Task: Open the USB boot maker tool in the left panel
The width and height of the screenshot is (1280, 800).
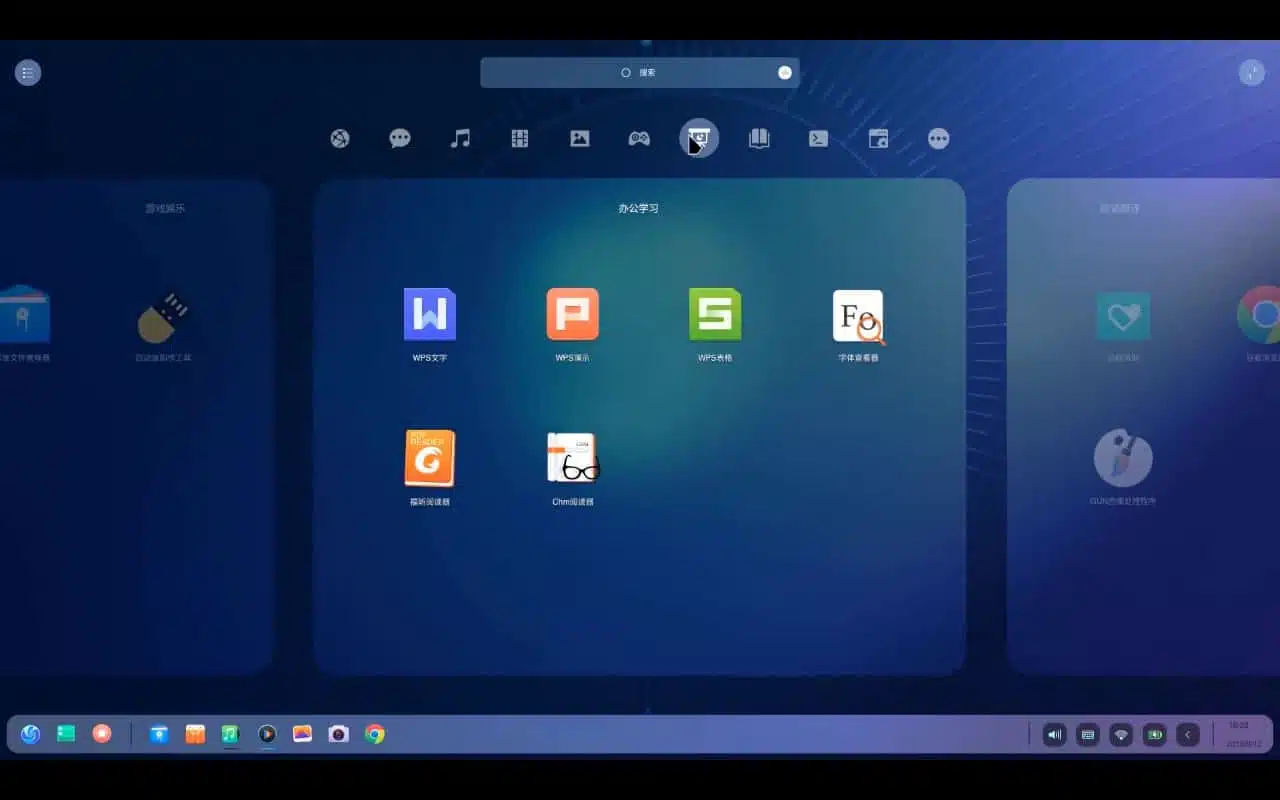Action: [163, 317]
